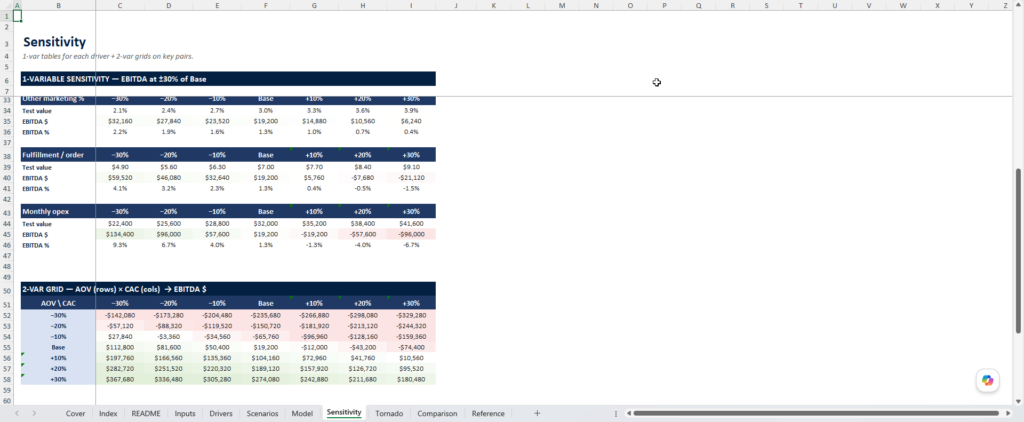The height and width of the screenshot is (422, 1024).
Task: Open the Tornado sheet tab
Action: (389, 414)
